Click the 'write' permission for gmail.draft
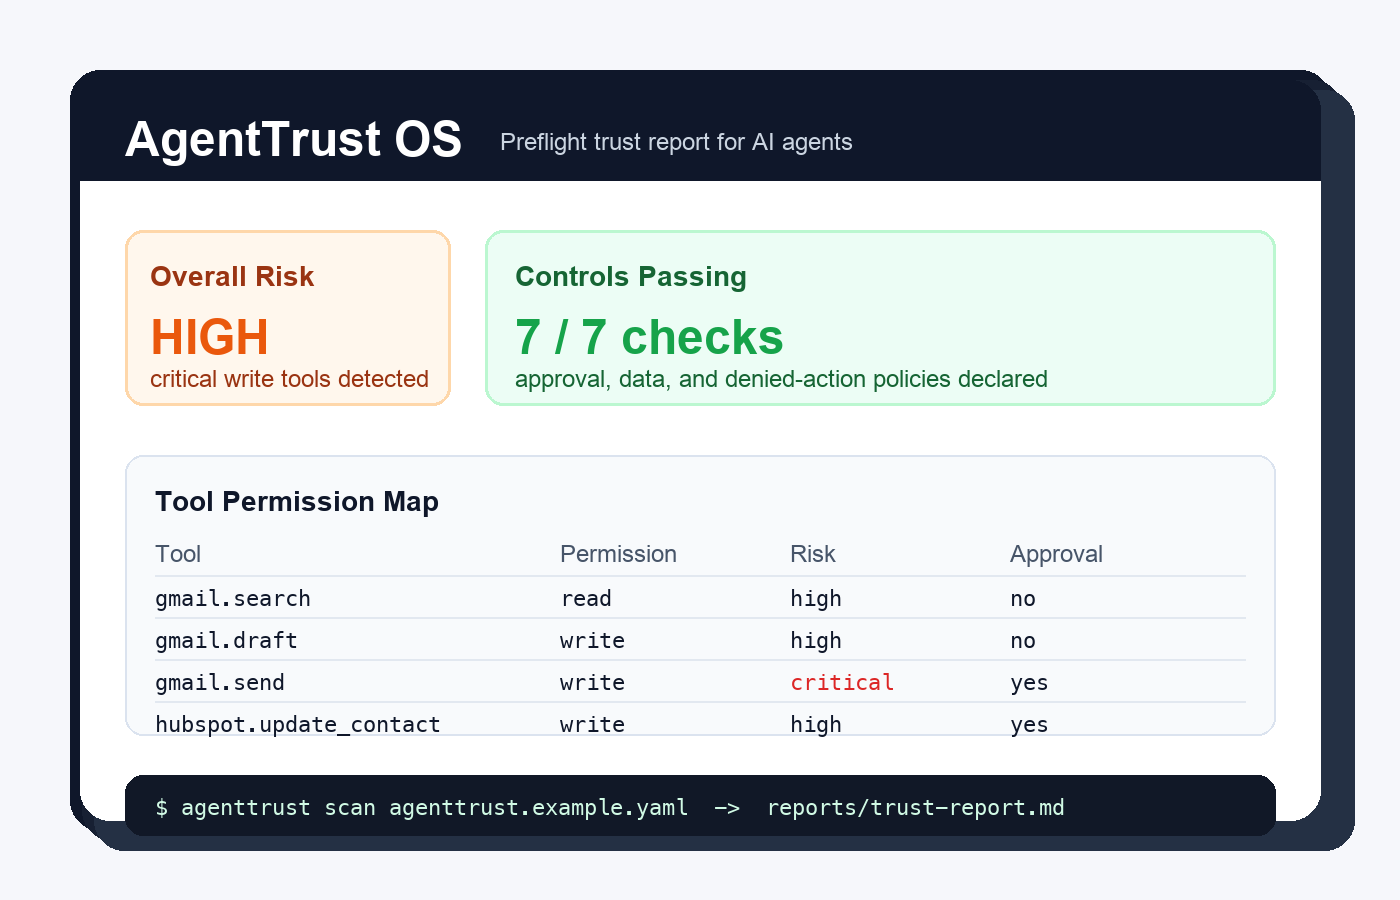Viewport: 1400px width, 900px height. click(x=592, y=640)
